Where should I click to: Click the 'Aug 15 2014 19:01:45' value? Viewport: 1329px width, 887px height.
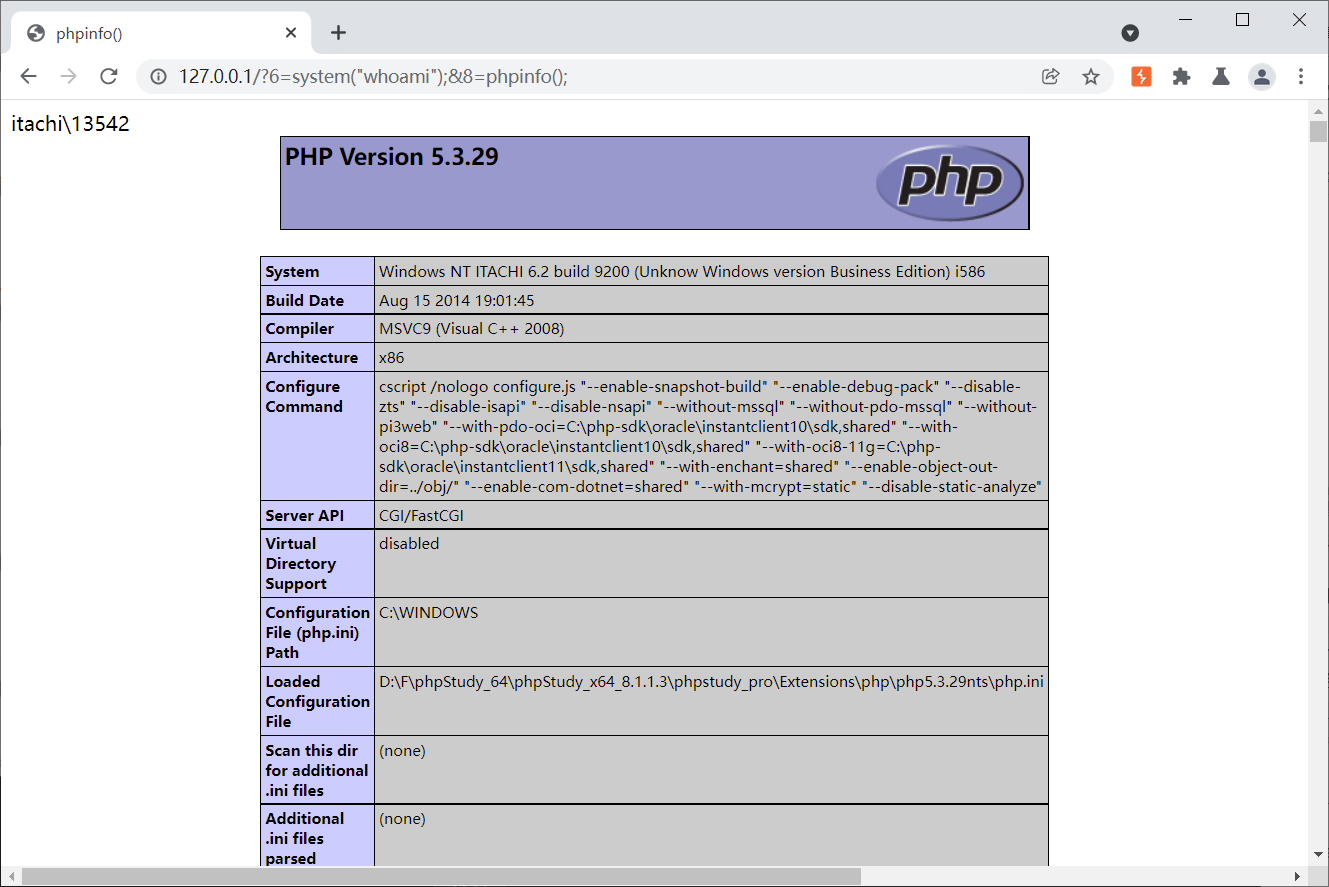tap(456, 300)
